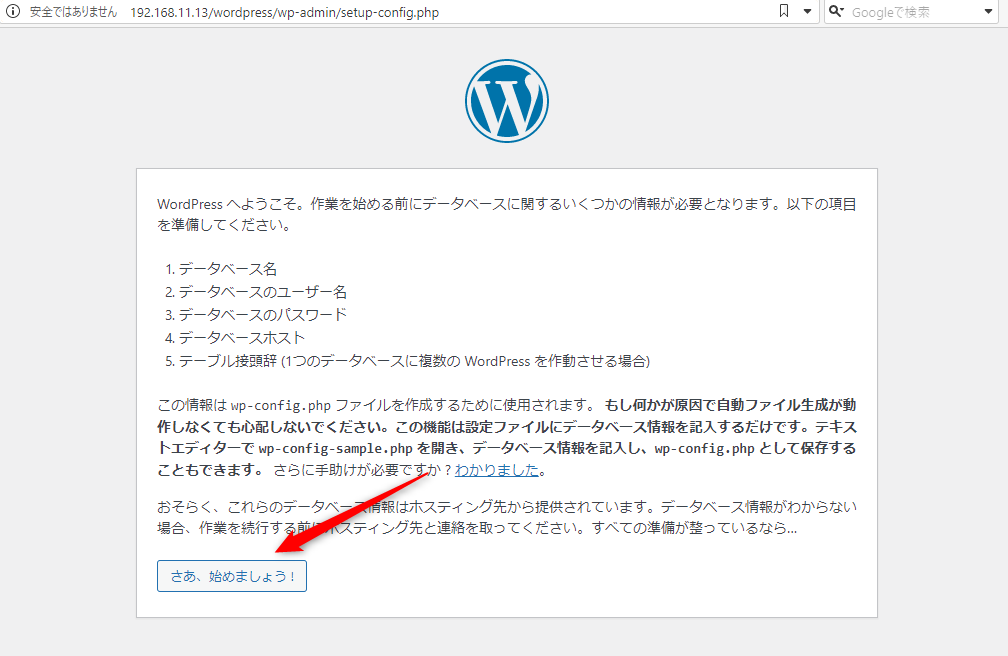
Task: Open the わかりました help link
Action: [x=497, y=470]
